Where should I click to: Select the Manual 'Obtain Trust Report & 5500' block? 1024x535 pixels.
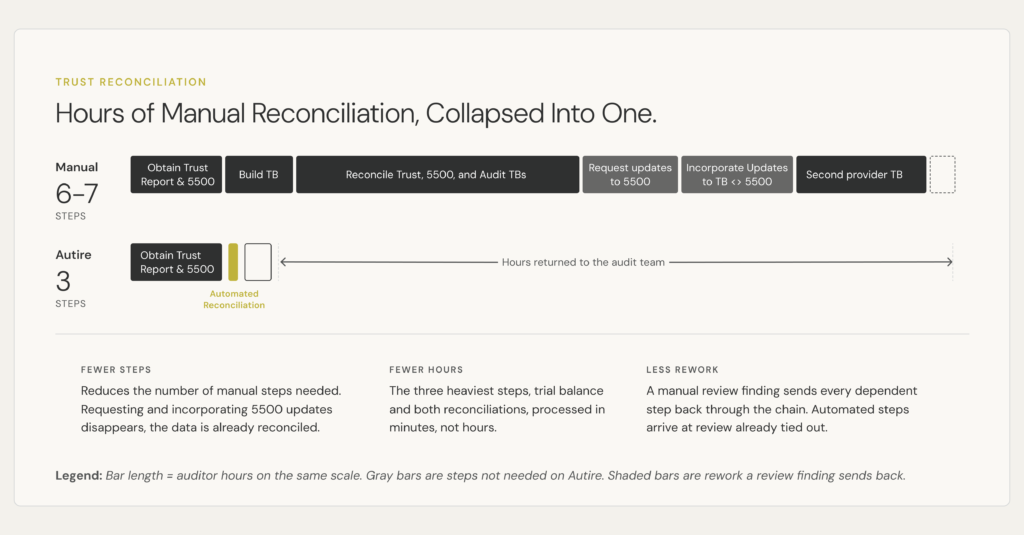[x=176, y=174]
